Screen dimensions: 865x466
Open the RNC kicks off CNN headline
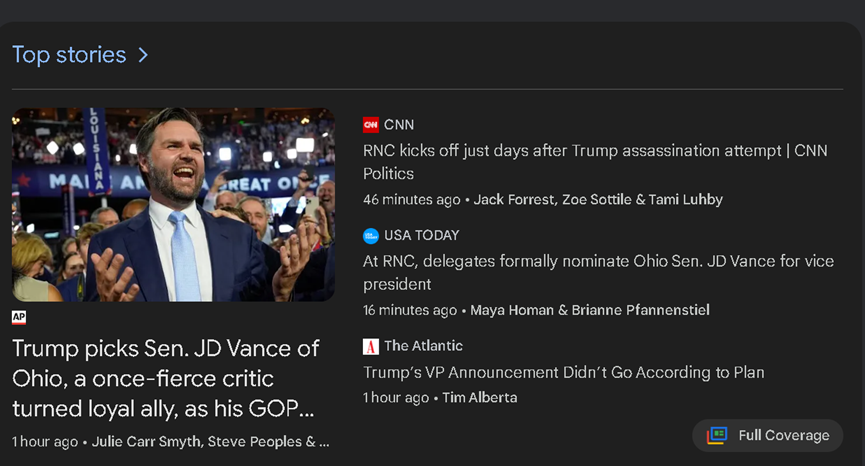pyautogui.click(x=595, y=162)
